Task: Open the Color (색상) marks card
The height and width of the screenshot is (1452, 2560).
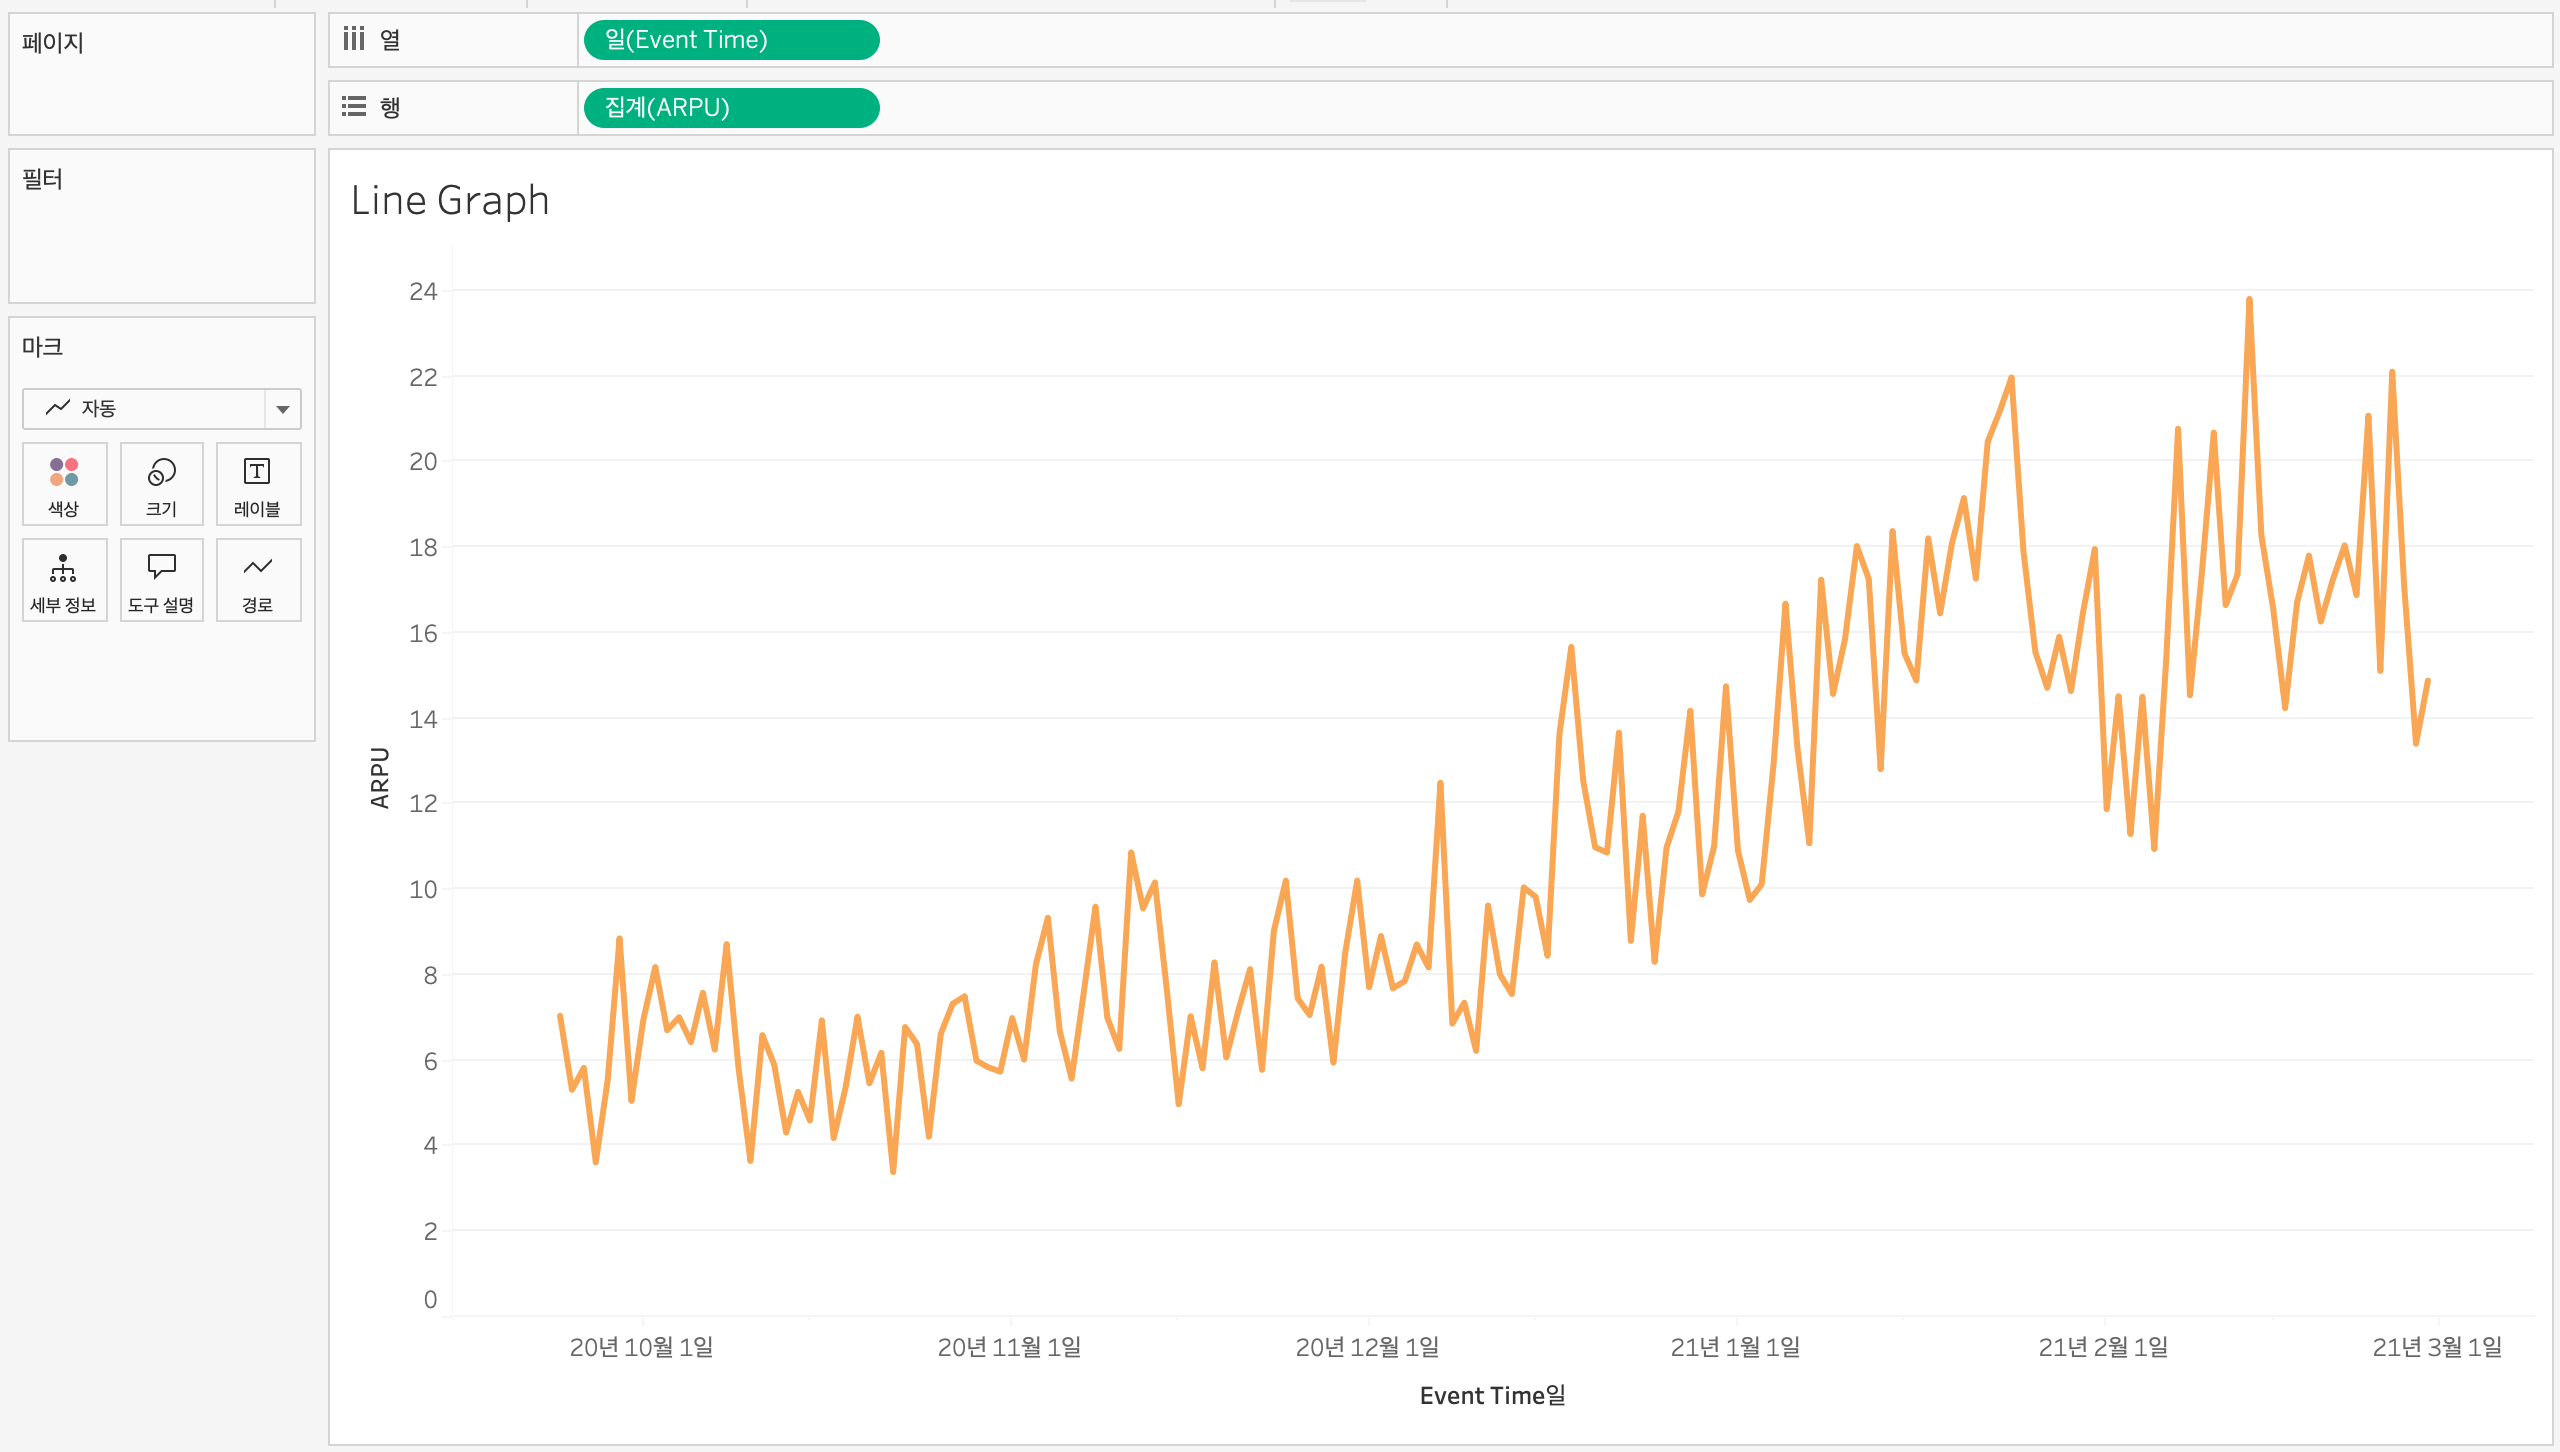Action: pos(64,485)
